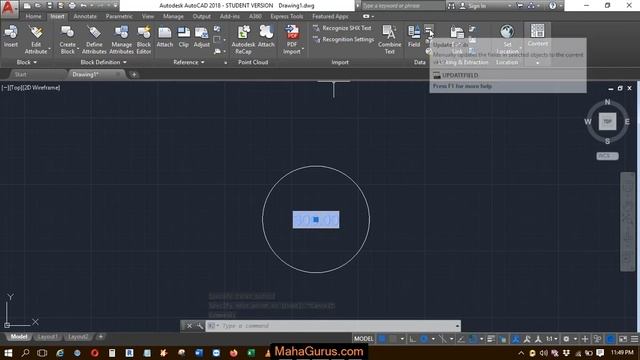Open Define Attributes tool
This screenshot has width=640, height=360.
(94, 39)
